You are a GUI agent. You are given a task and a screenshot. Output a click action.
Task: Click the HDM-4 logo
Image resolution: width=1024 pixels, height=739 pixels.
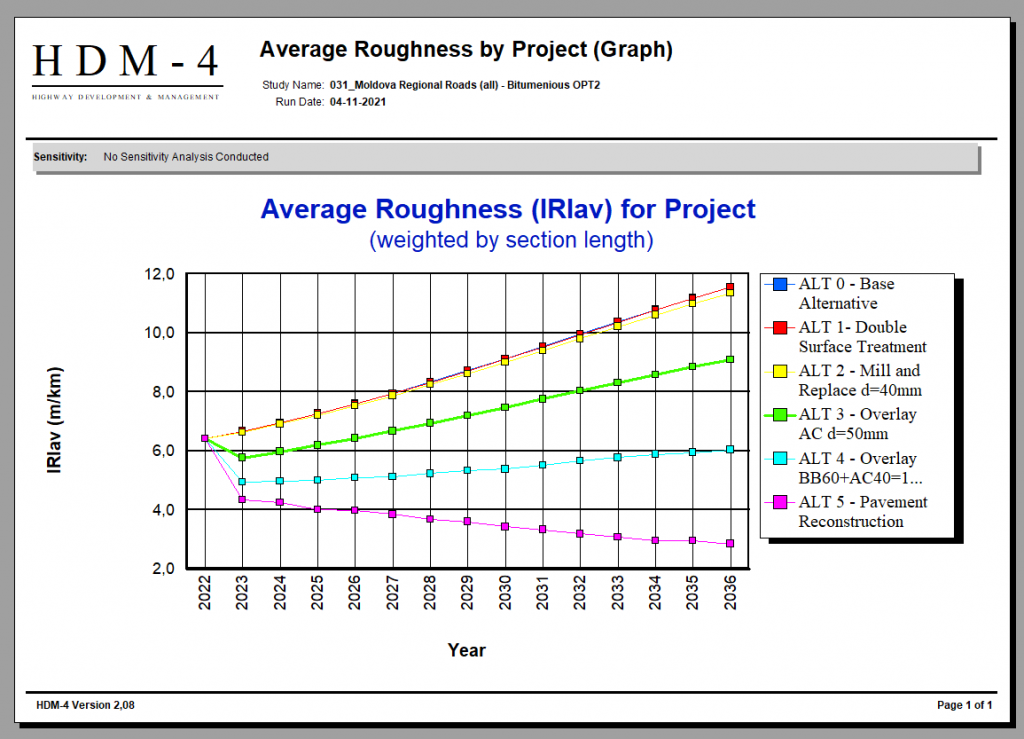point(126,68)
